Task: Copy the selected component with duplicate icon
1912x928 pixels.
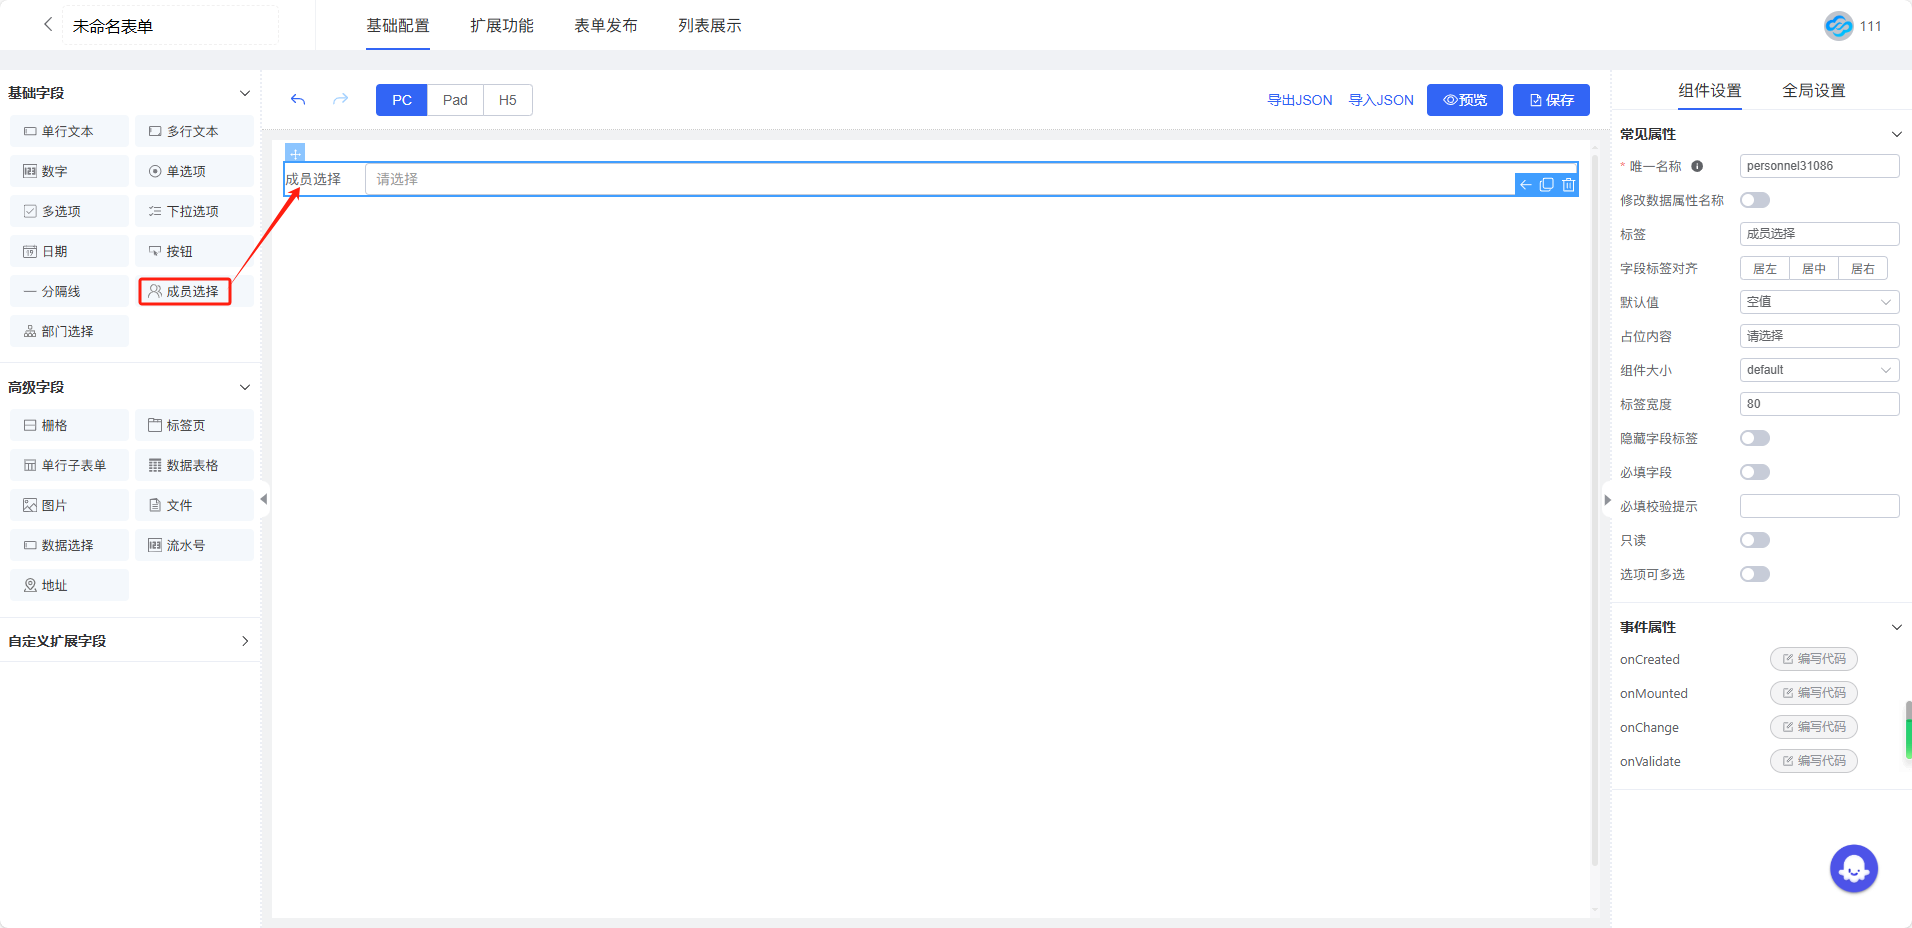Action: pyautogui.click(x=1547, y=185)
